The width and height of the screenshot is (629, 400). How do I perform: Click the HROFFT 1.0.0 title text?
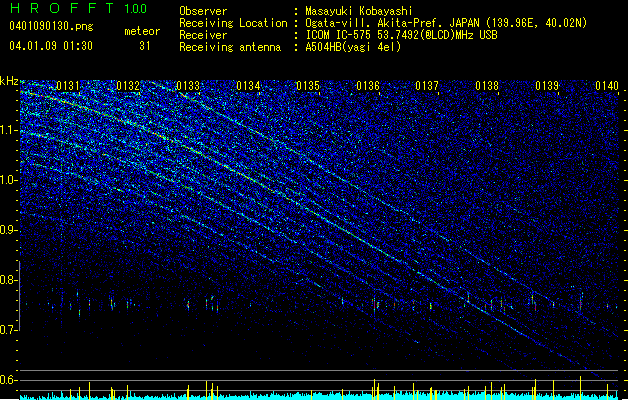pos(78,8)
